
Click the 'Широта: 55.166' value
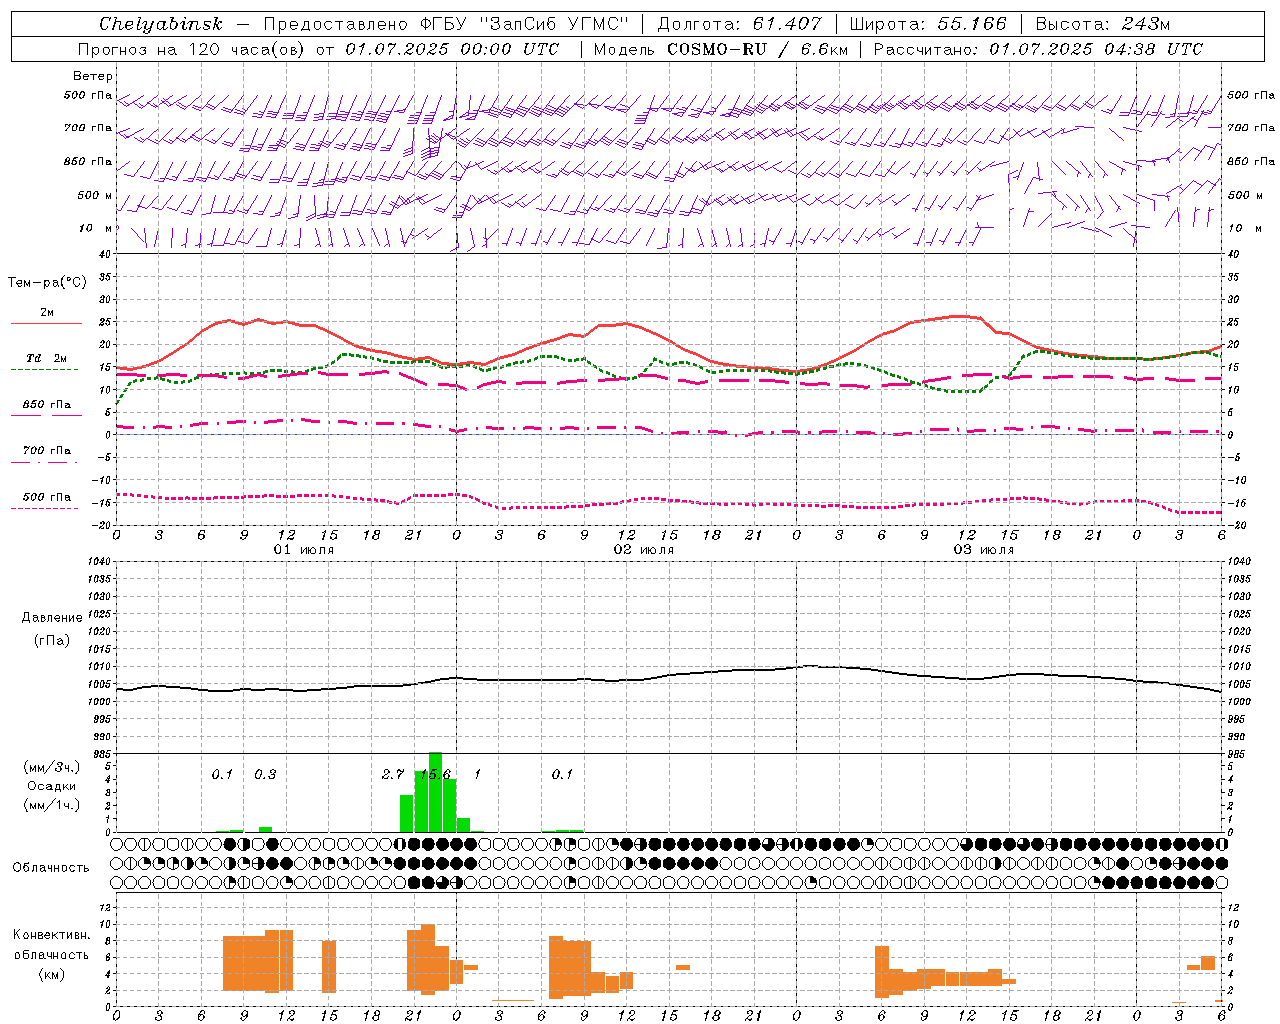click(927, 24)
